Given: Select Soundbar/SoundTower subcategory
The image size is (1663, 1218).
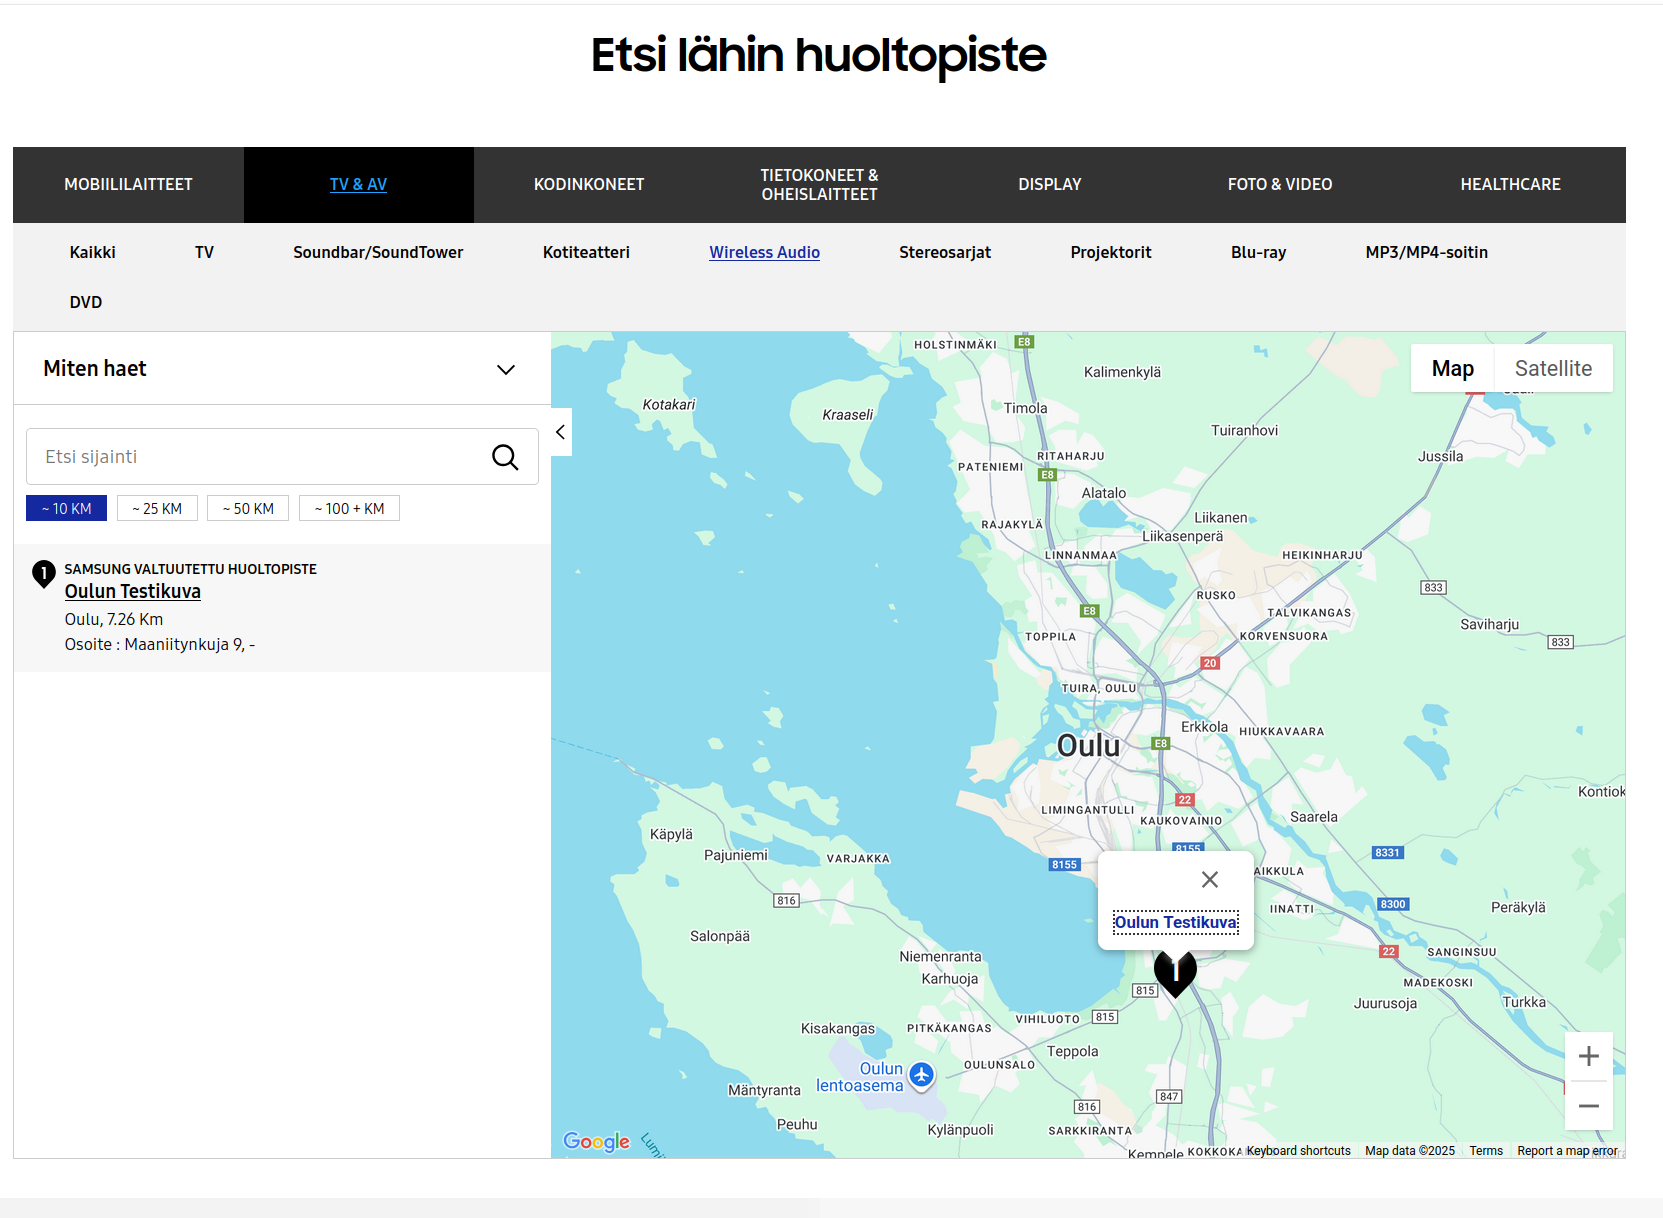Looking at the screenshot, I should tap(378, 253).
